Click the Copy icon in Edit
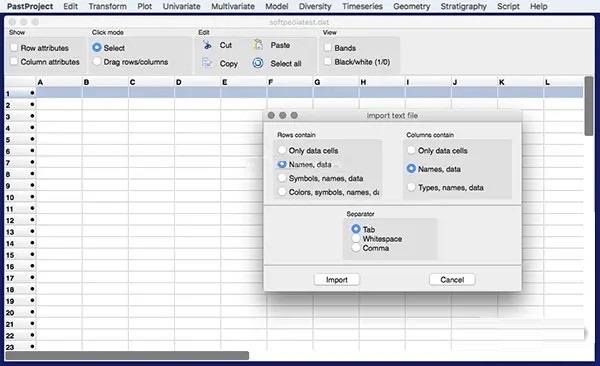Viewport: 600px width, 366px height. [207, 63]
